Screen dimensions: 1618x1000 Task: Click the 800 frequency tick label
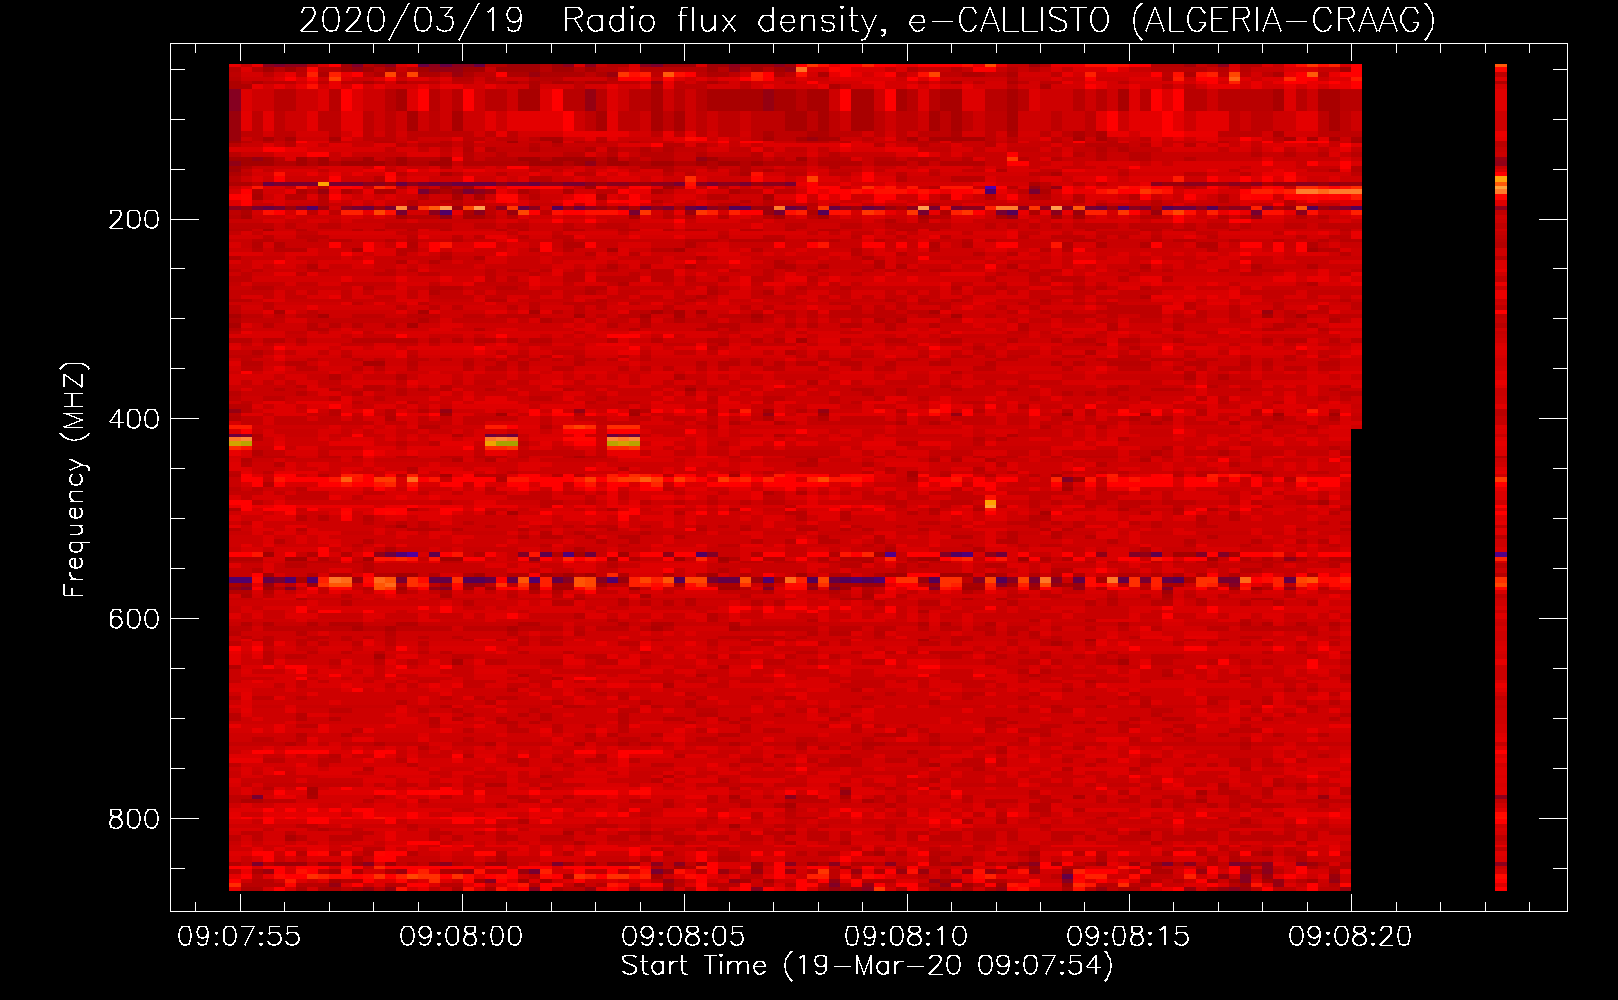(x=134, y=819)
